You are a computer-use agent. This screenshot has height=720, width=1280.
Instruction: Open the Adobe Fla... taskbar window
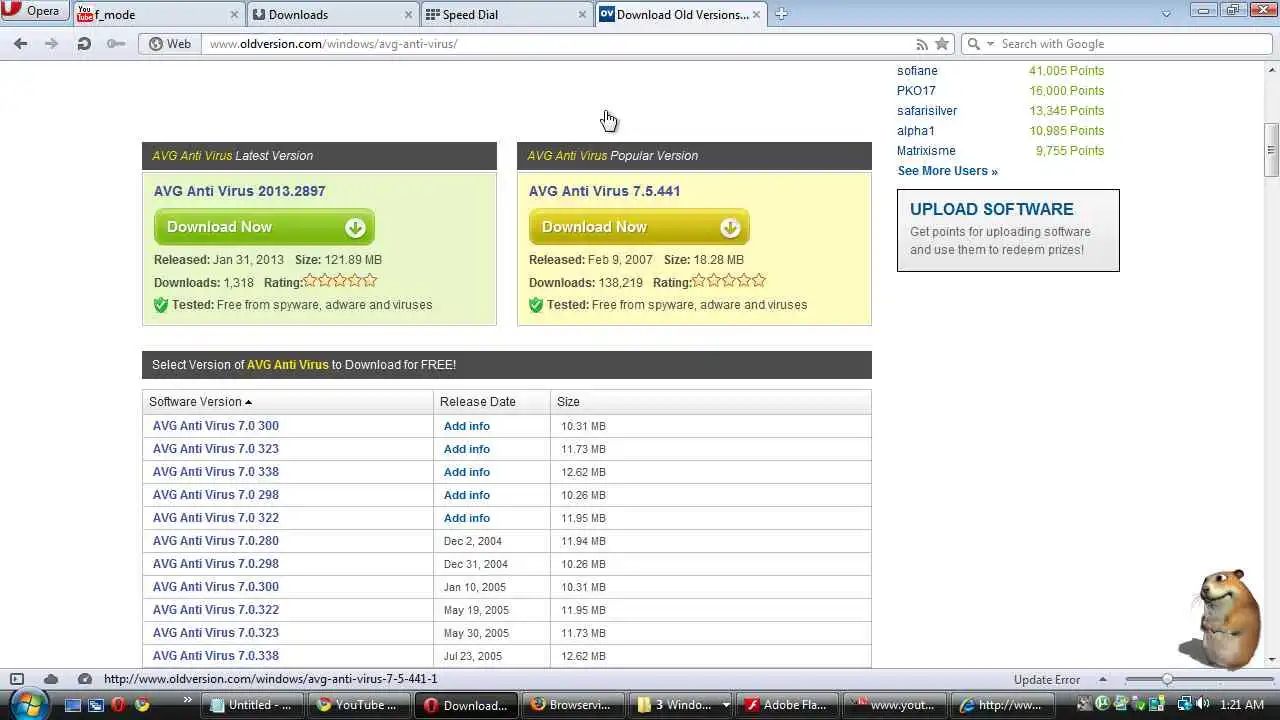point(787,705)
